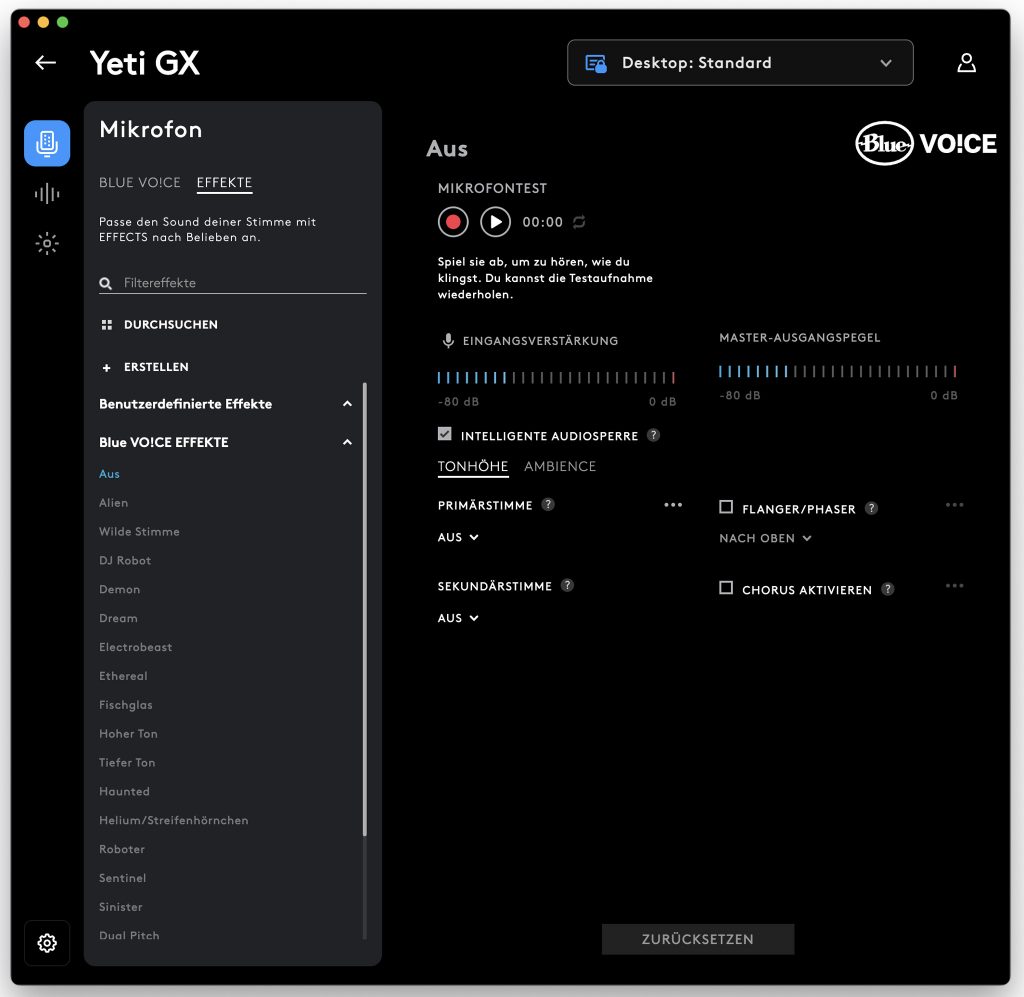Toggle the loop repeat icon
Viewport: 1024px width, 997px height.
[x=579, y=222]
